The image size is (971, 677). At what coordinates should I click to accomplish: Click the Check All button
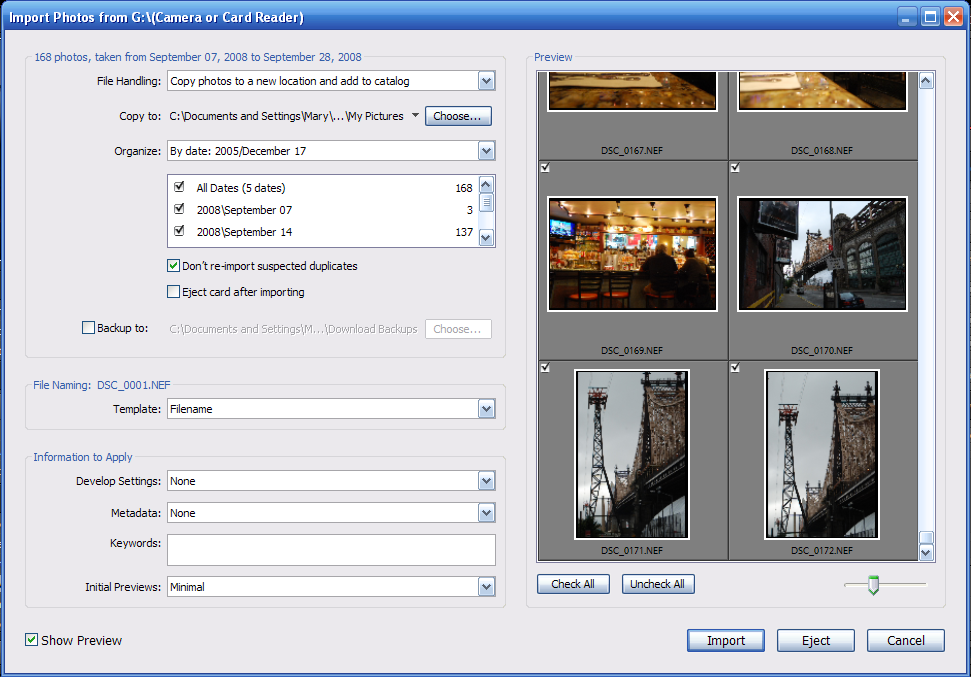pyautogui.click(x=573, y=584)
